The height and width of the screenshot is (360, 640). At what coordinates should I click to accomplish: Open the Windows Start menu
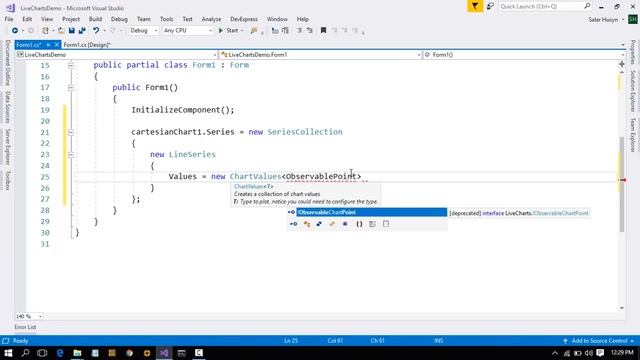[8, 353]
